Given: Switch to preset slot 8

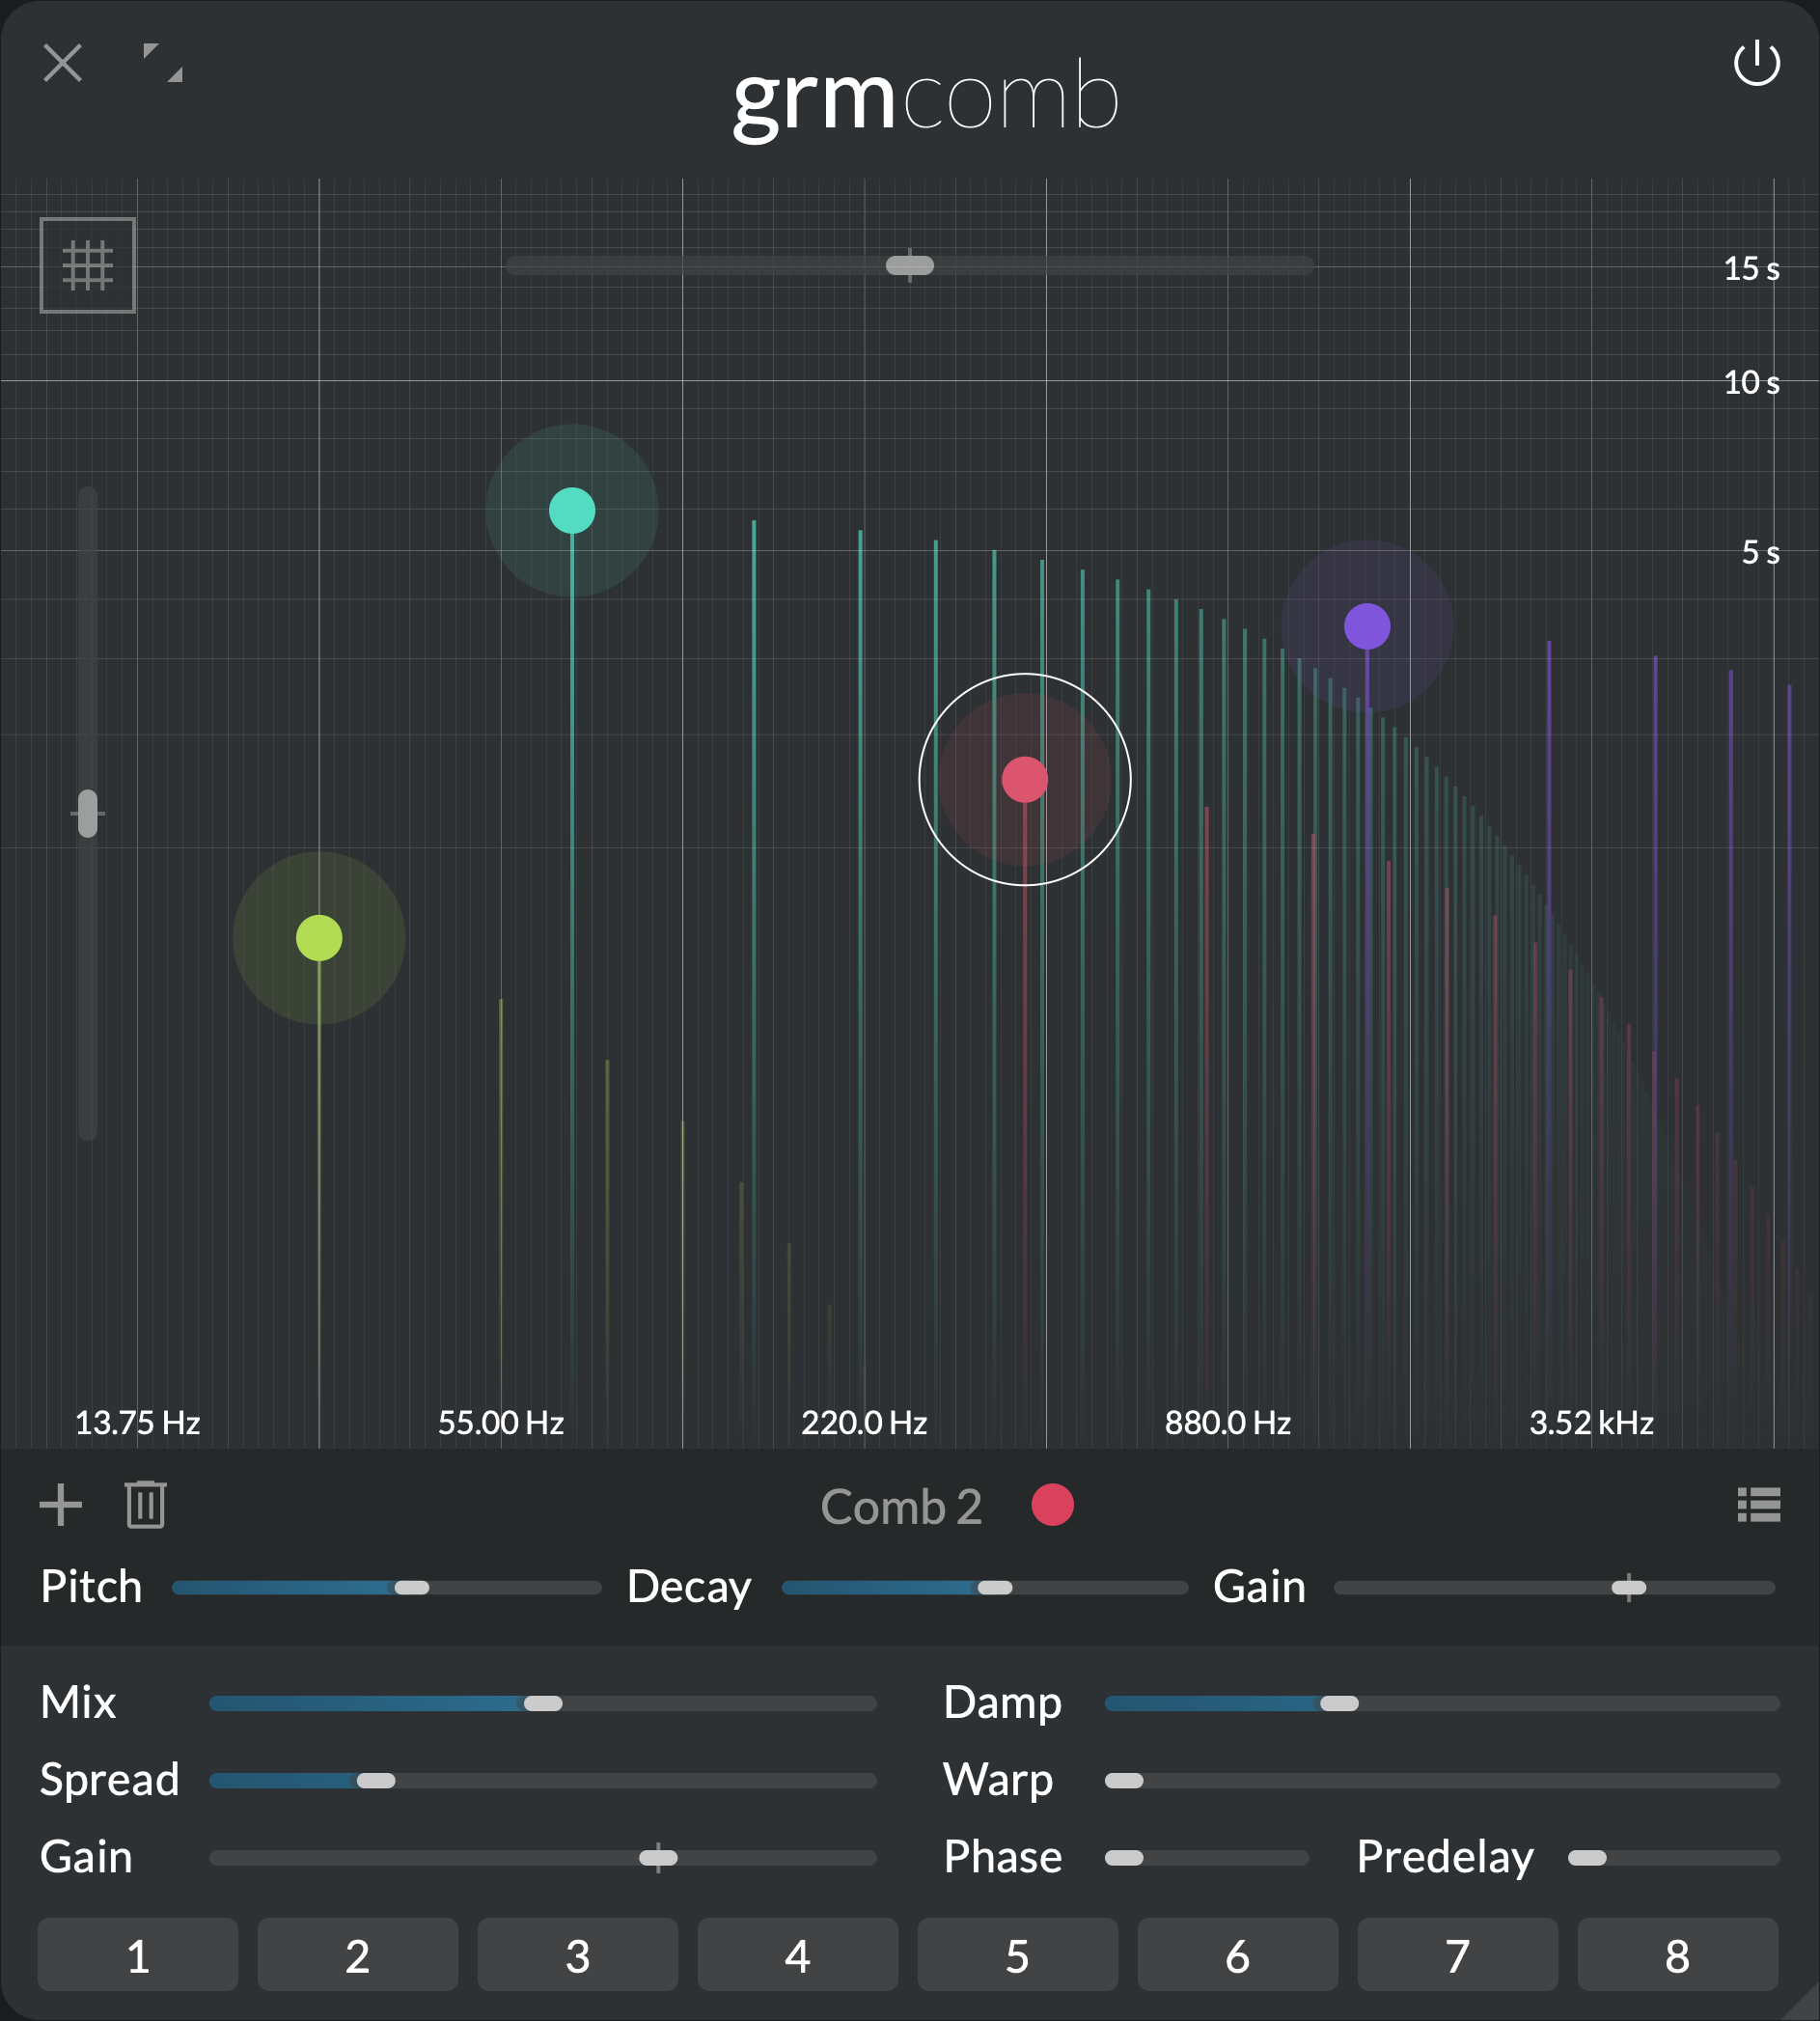Looking at the screenshot, I should (x=1677, y=1955).
